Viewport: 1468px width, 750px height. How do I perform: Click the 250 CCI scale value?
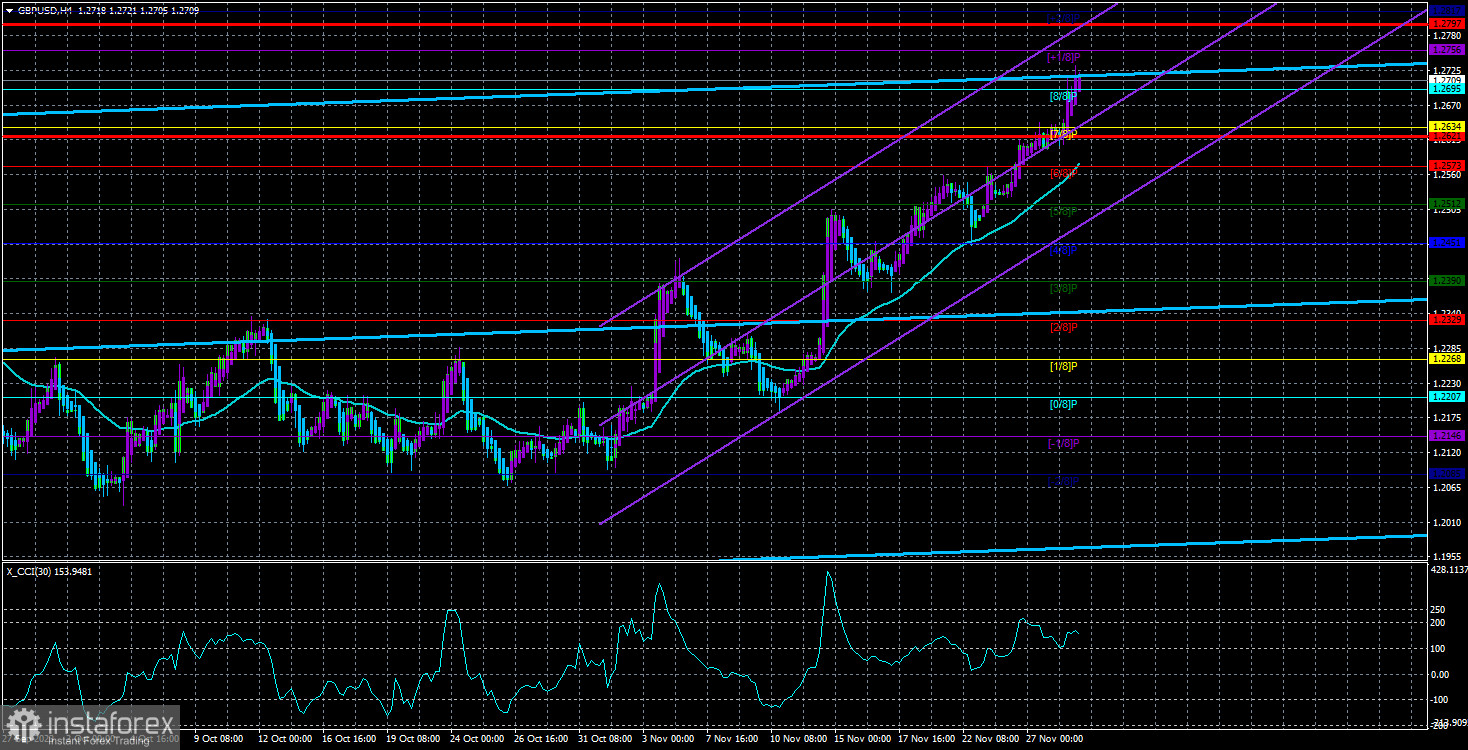coord(1439,608)
